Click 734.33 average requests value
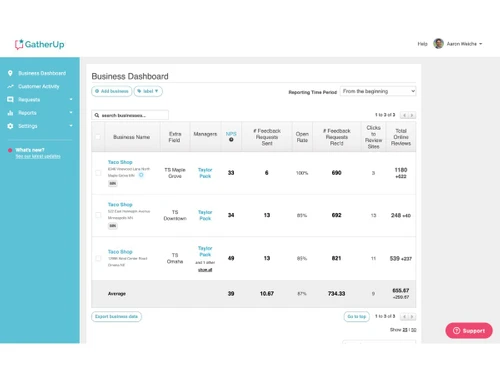 [x=336, y=294]
